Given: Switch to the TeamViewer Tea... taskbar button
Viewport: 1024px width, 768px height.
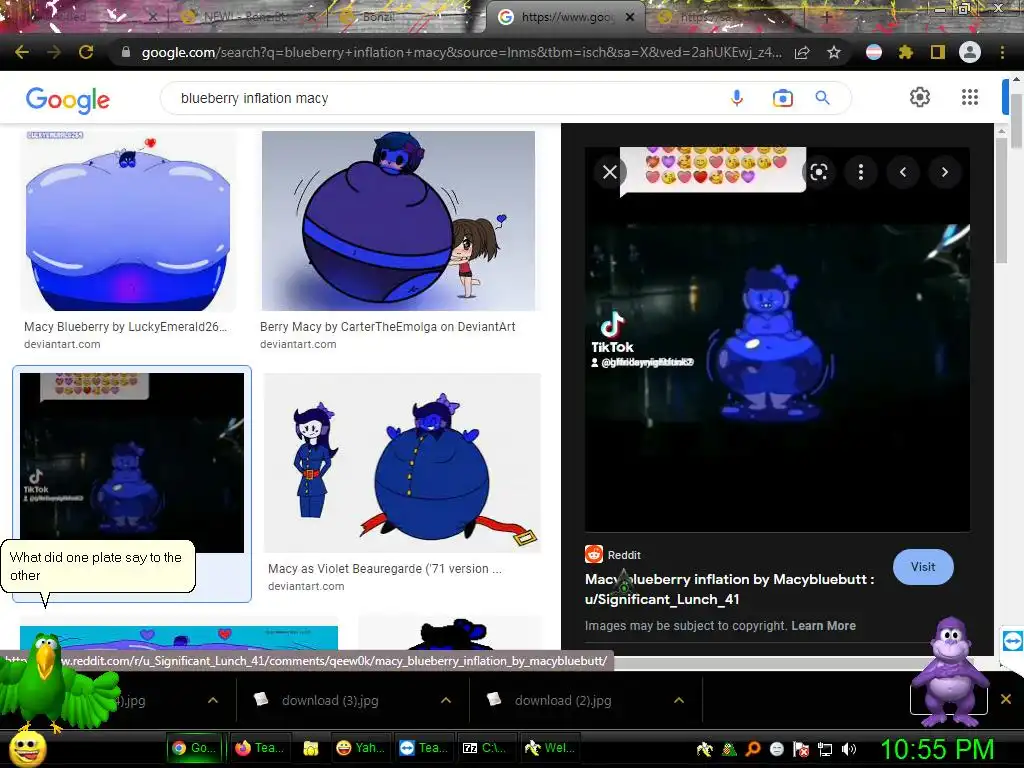Looking at the screenshot, I should click(424, 748).
